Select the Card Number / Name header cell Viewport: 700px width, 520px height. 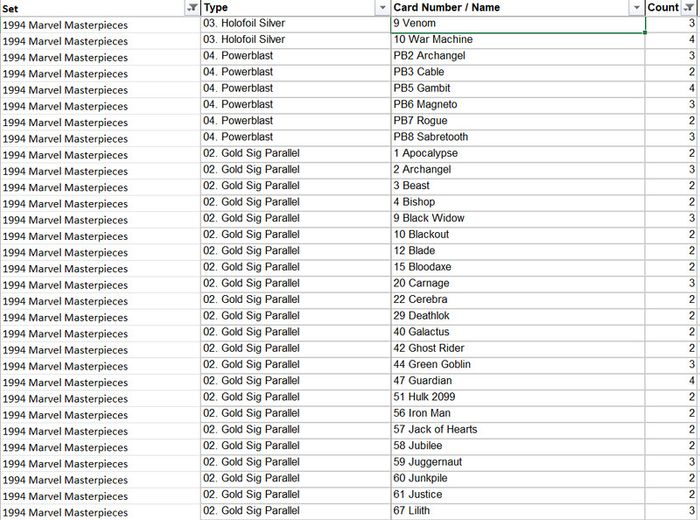(x=518, y=8)
